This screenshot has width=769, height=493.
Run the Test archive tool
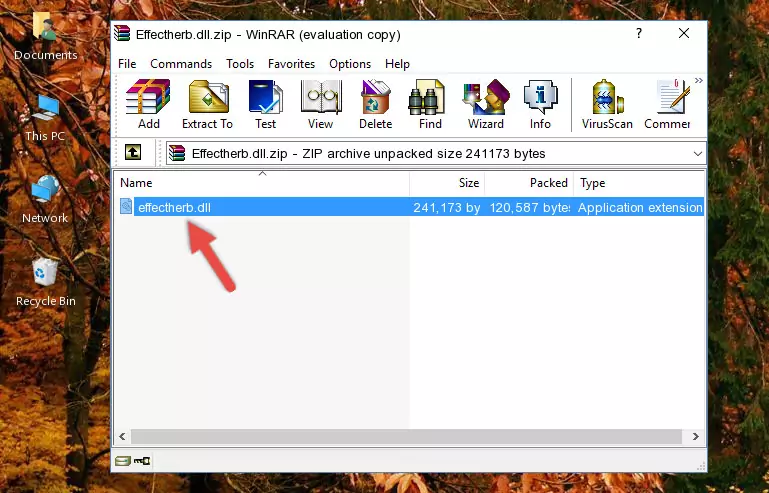265,104
